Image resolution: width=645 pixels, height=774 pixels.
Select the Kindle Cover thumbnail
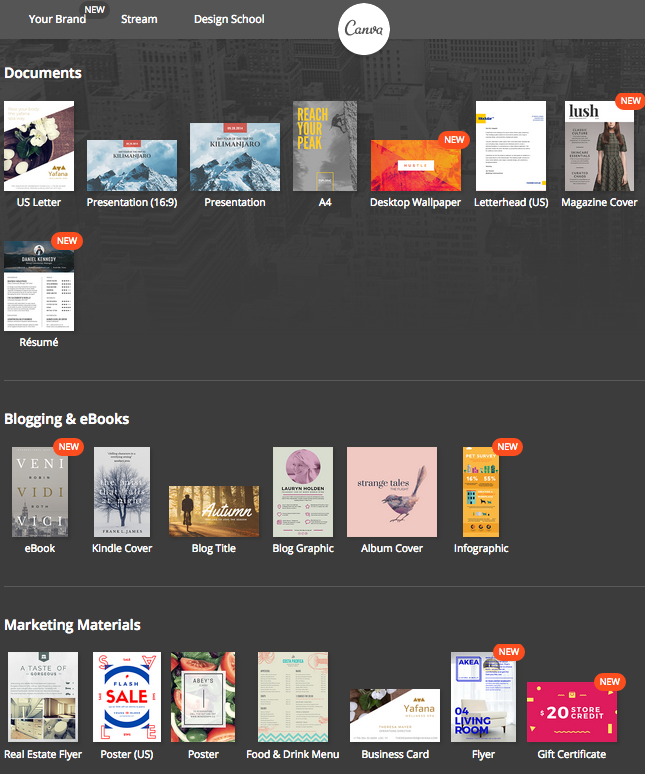click(122, 492)
